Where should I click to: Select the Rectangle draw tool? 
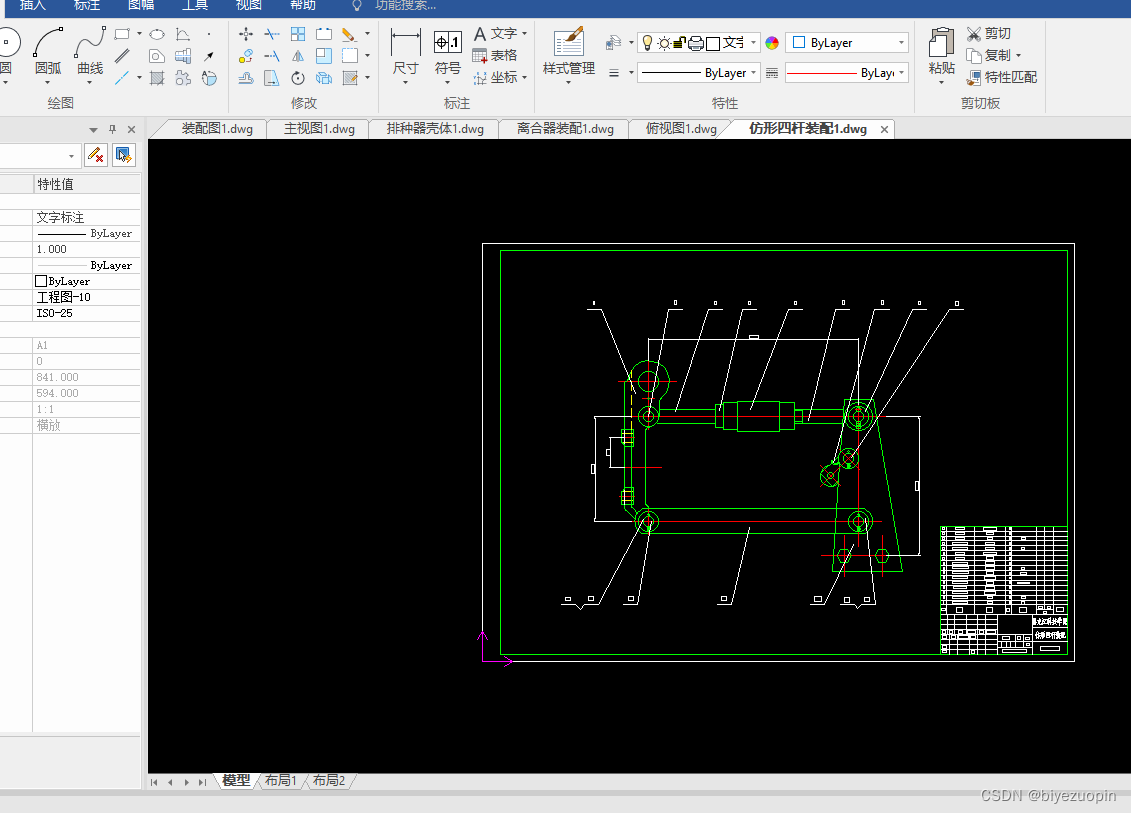(122, 34)
